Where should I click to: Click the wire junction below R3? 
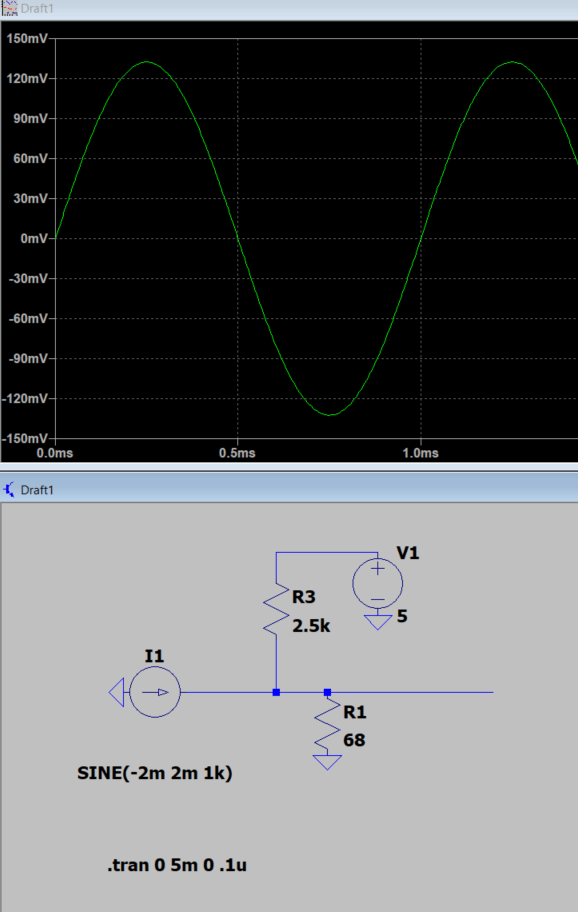(276, 692)
